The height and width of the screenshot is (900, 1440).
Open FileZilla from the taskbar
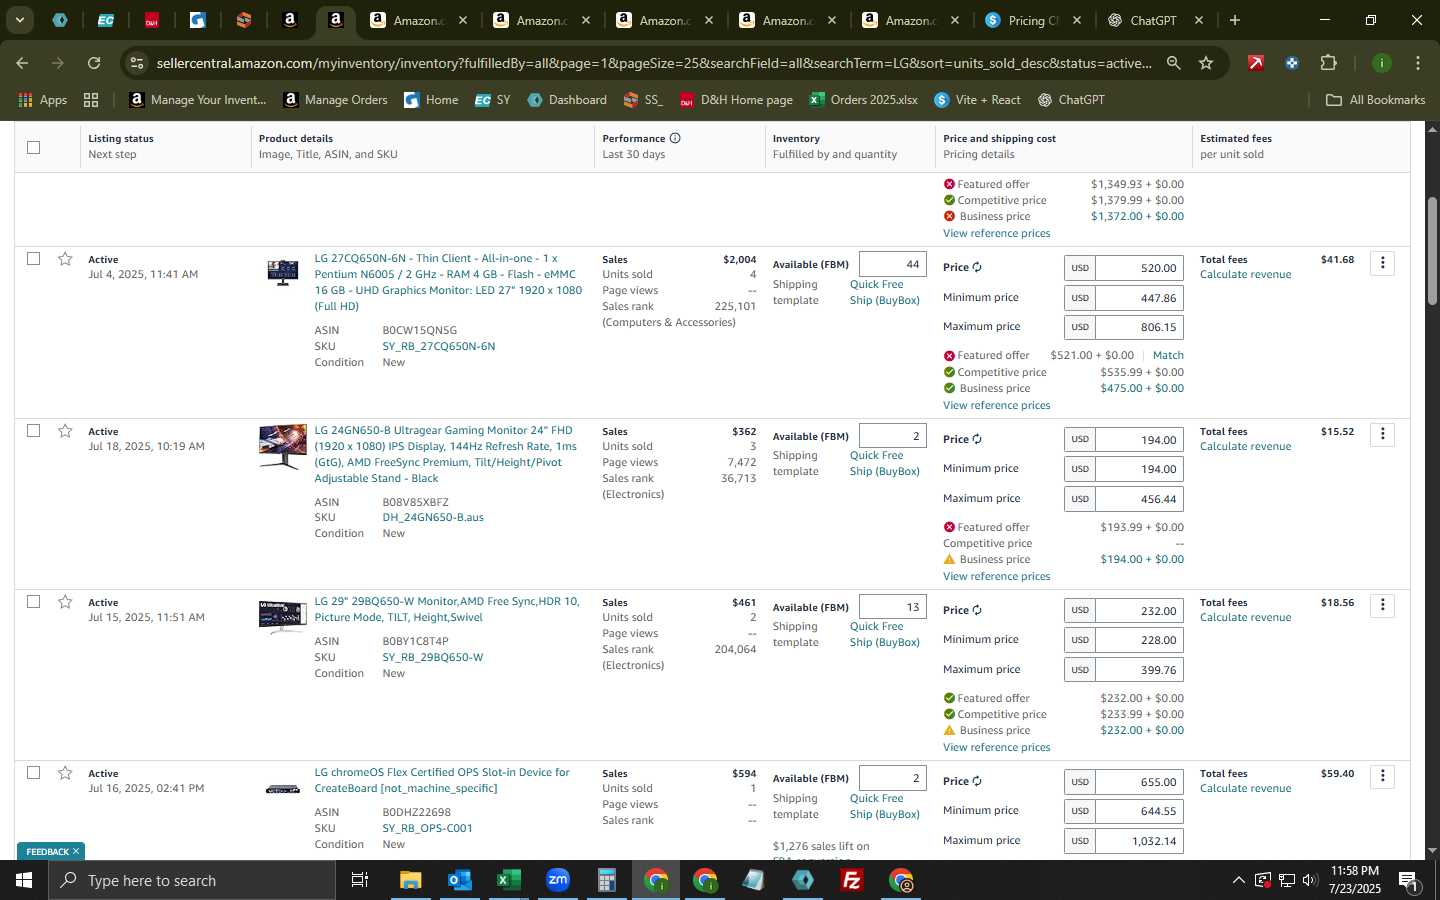click(x=852, y=880)
